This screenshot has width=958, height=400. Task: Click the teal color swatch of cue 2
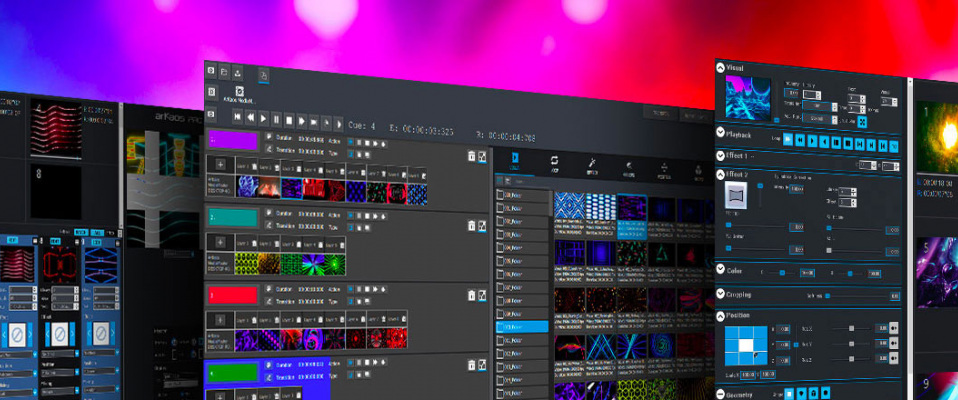pyautogui.click(x=233, y=217)
